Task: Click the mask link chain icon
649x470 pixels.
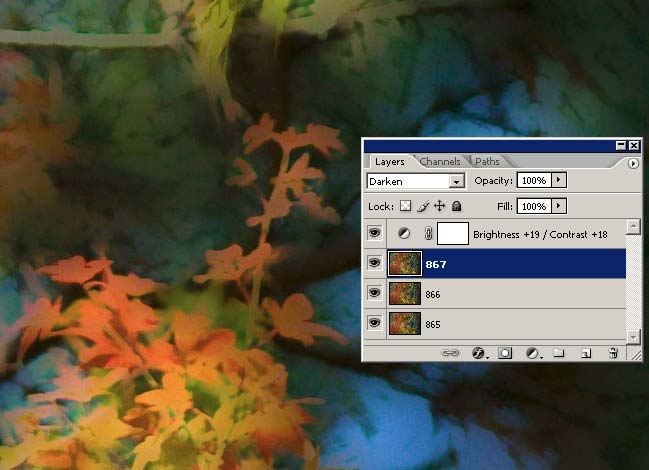Action: (x=428, y=233)
